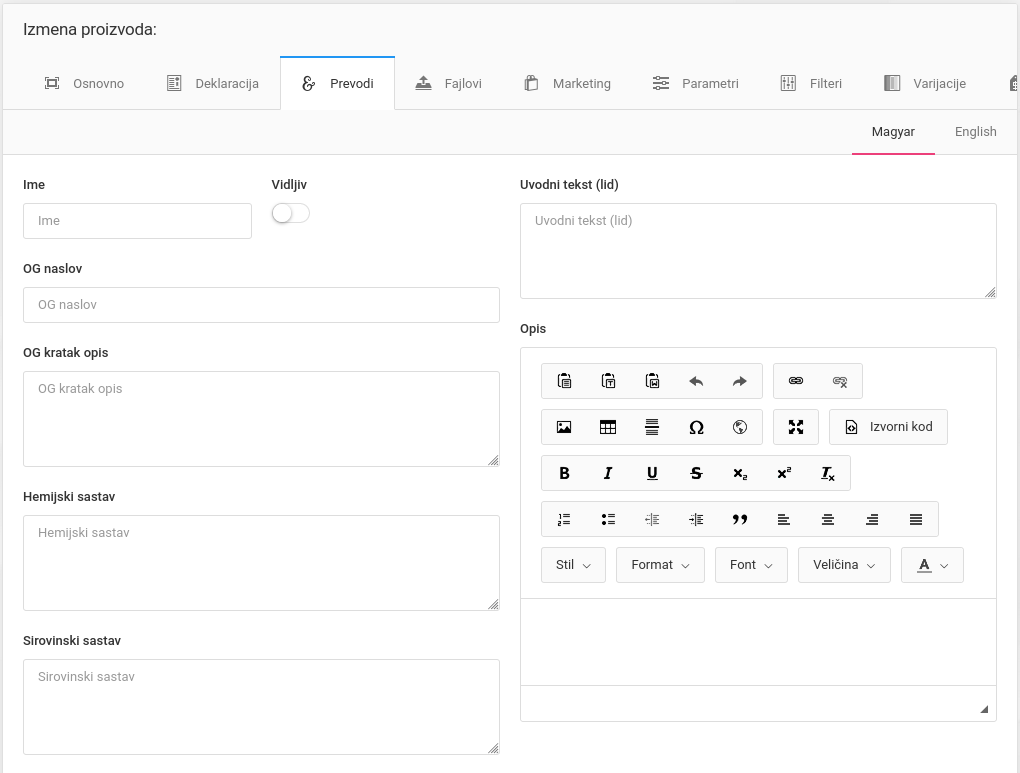Image resolution: width=1020 pixels, height=773 pixels.
Task: Open the Filteri tab
Action: point(811,83)
